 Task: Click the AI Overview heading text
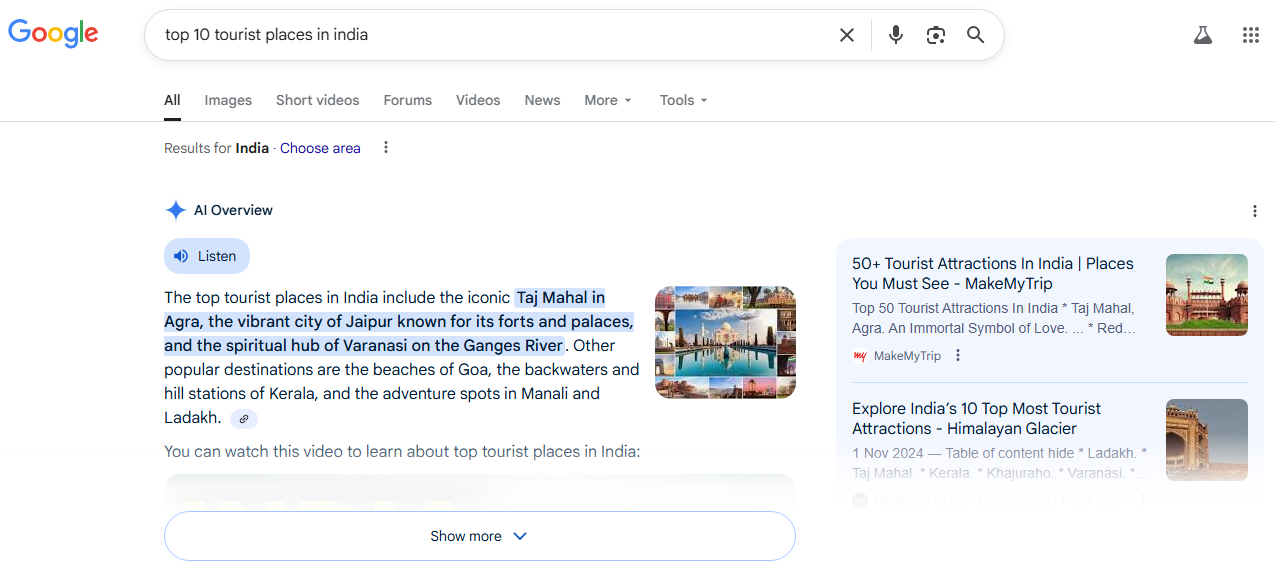233,210
